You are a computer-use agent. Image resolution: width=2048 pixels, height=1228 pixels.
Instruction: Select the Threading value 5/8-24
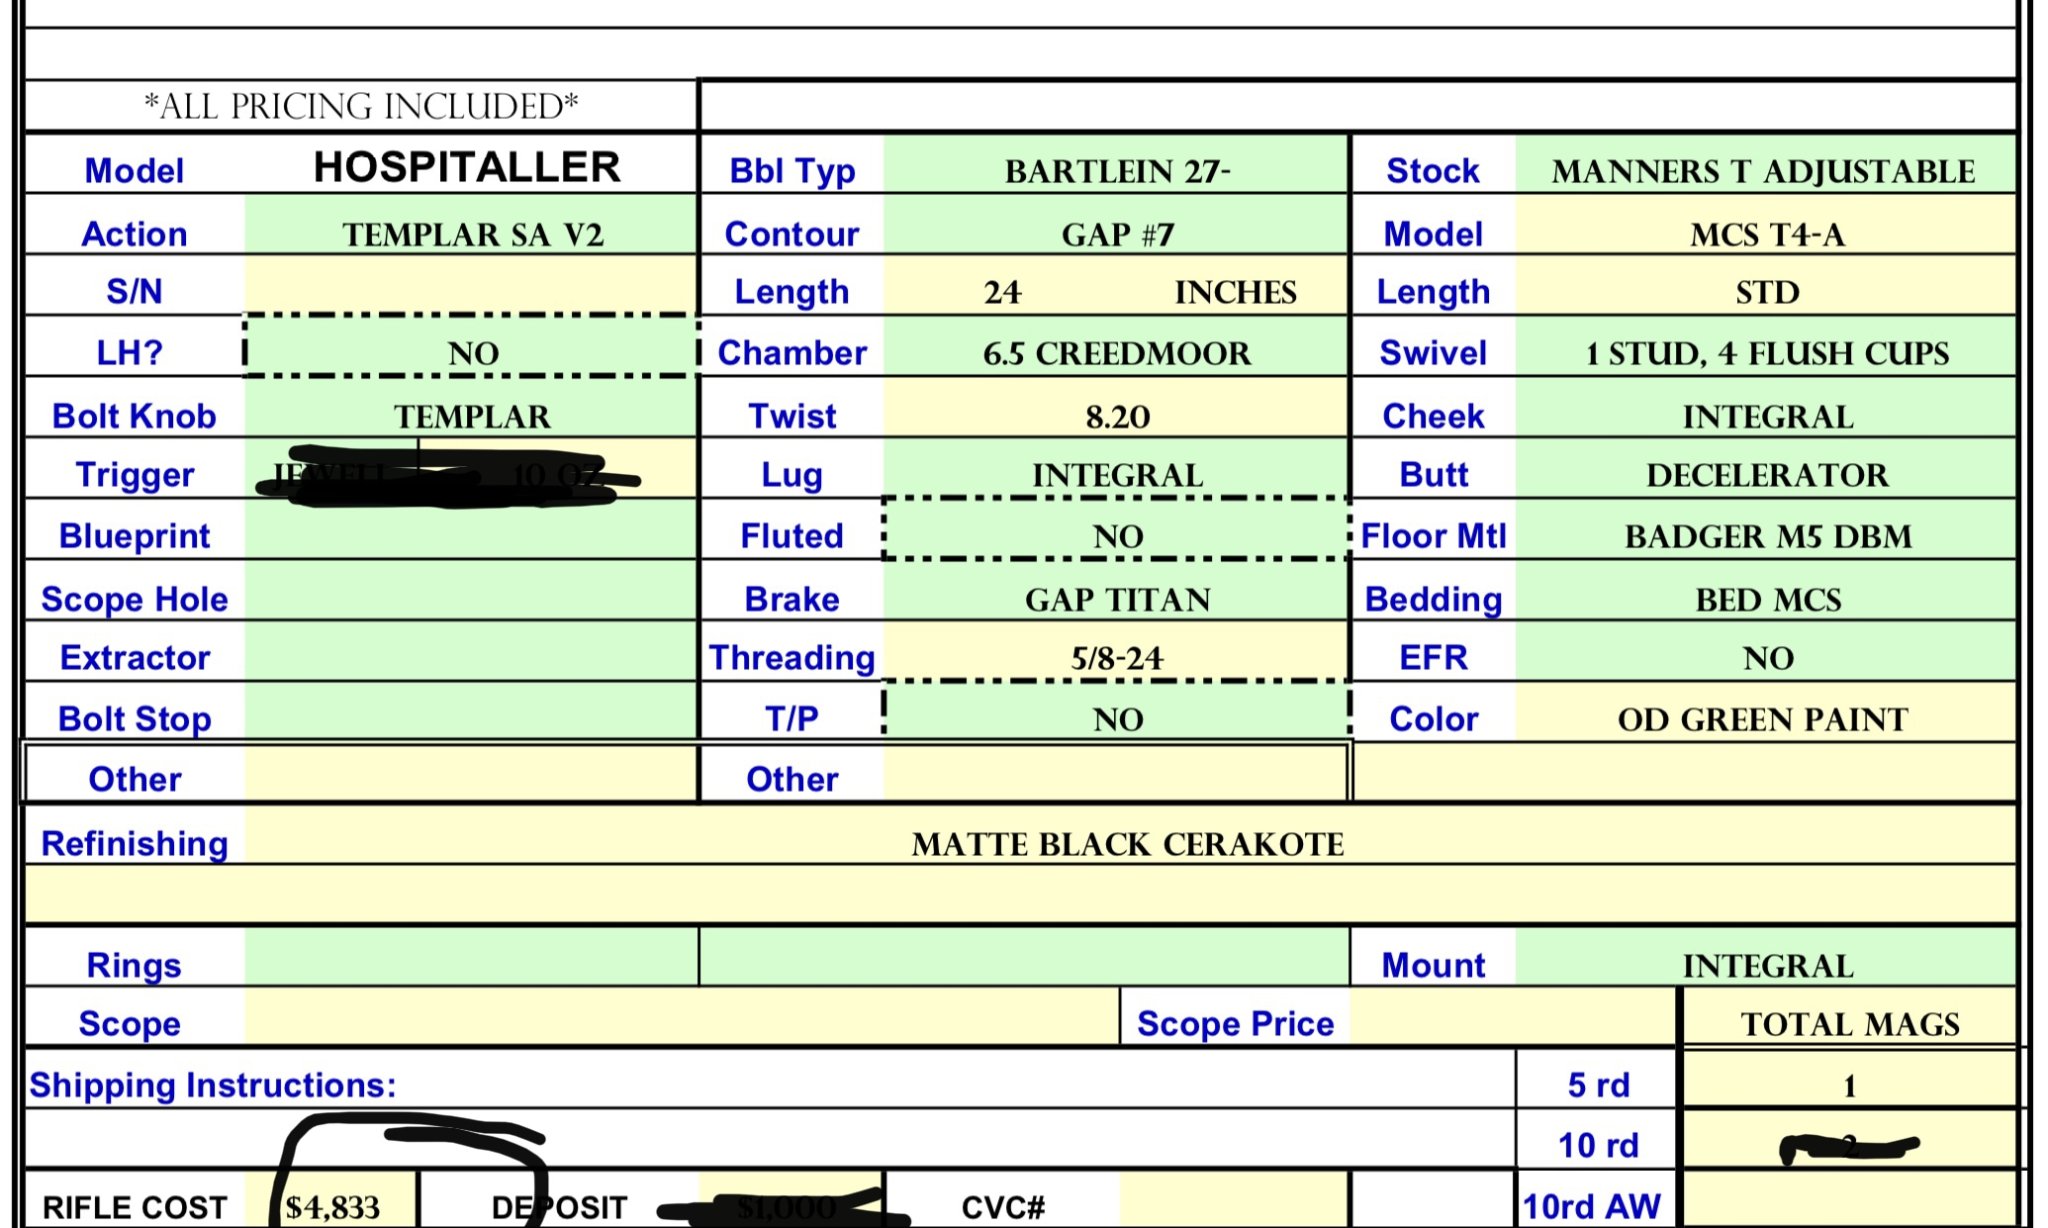[x=1117, y=657]
